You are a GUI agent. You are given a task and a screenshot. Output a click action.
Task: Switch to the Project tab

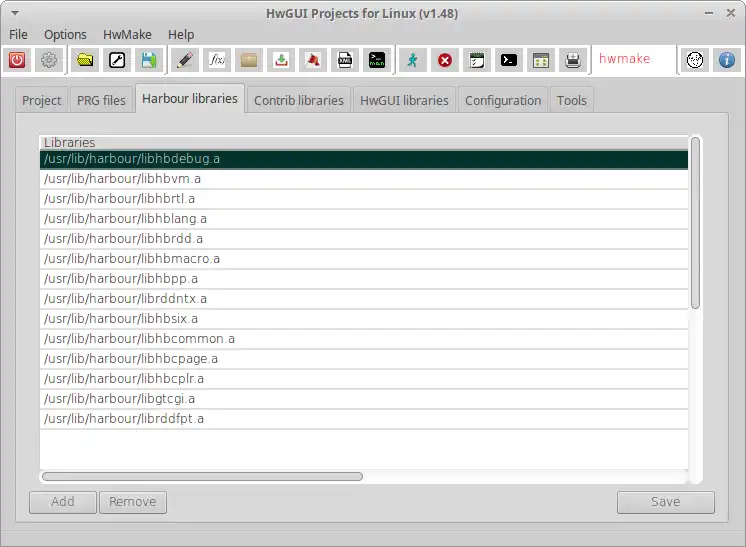click(x=41, y=100)
